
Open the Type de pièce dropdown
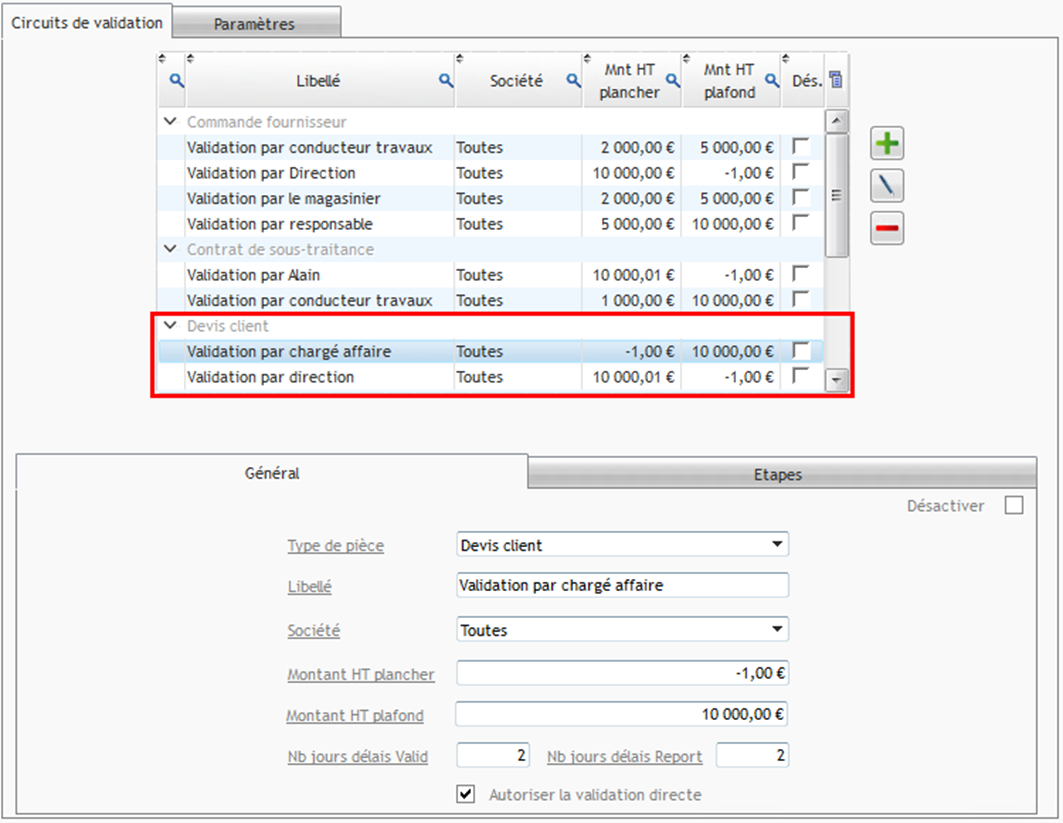(x=778, y=544)
